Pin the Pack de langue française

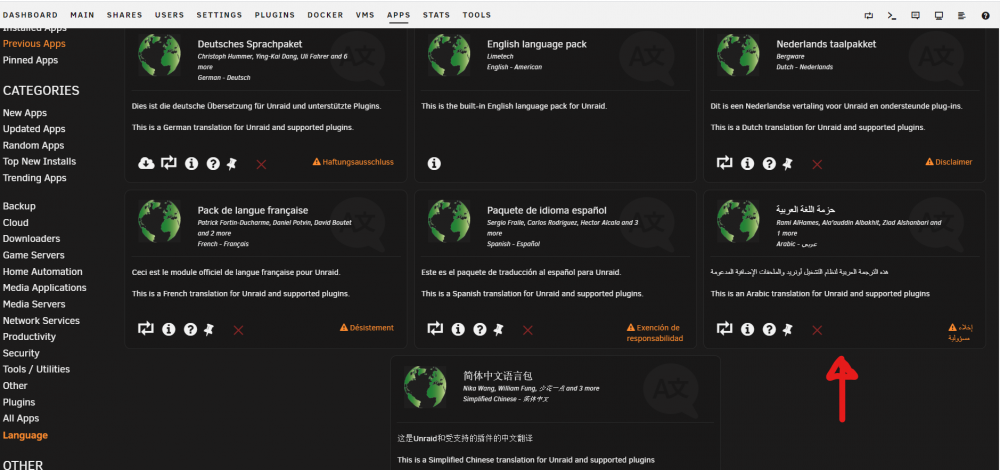click(209, 330)
